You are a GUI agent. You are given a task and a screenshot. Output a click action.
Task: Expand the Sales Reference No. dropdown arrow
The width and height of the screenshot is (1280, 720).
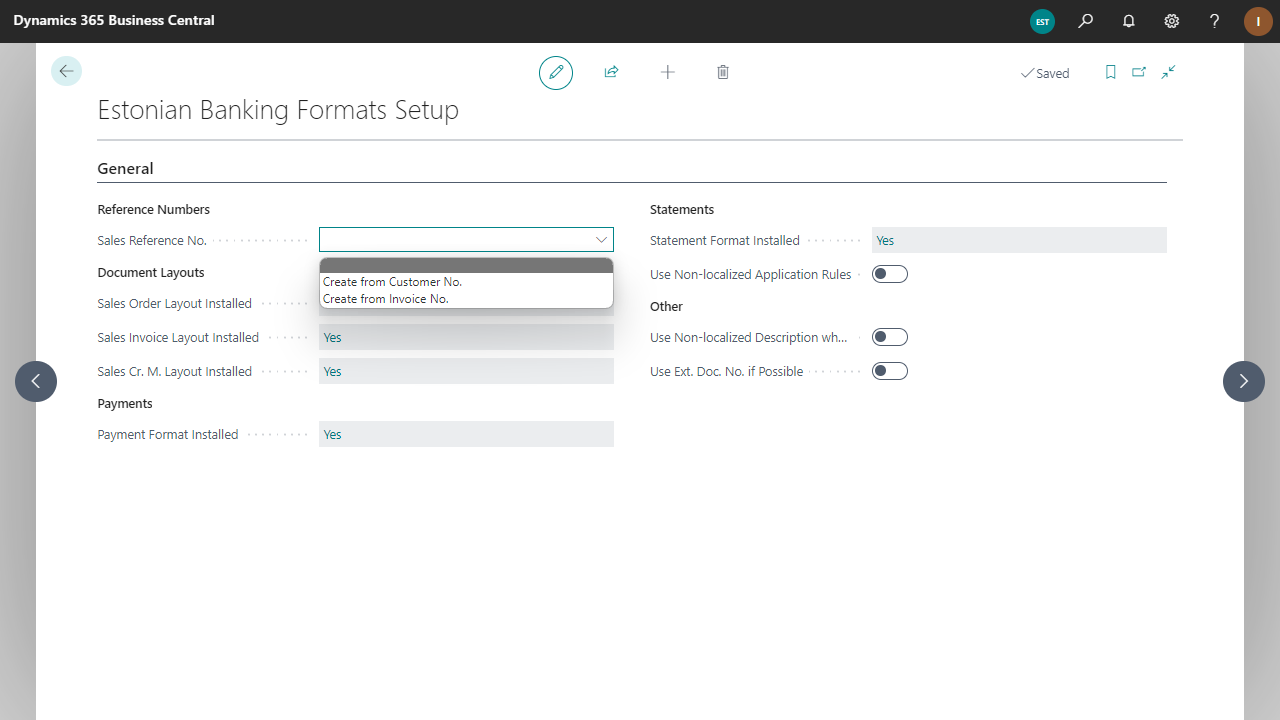point(601,240)
